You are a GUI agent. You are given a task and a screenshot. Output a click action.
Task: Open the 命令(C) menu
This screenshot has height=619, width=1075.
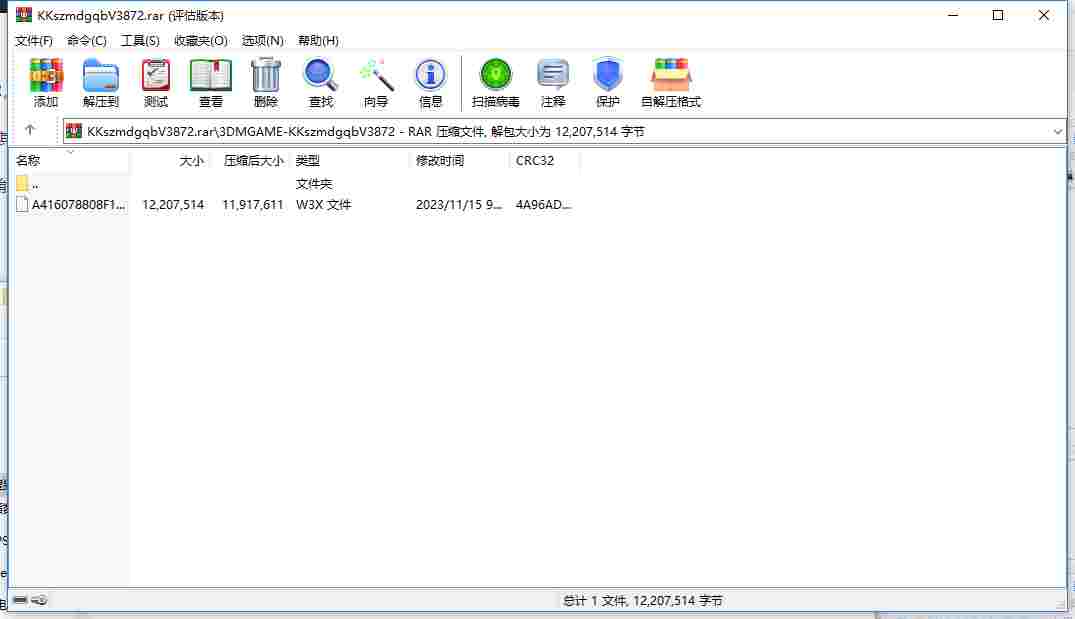tap(86, 40)
